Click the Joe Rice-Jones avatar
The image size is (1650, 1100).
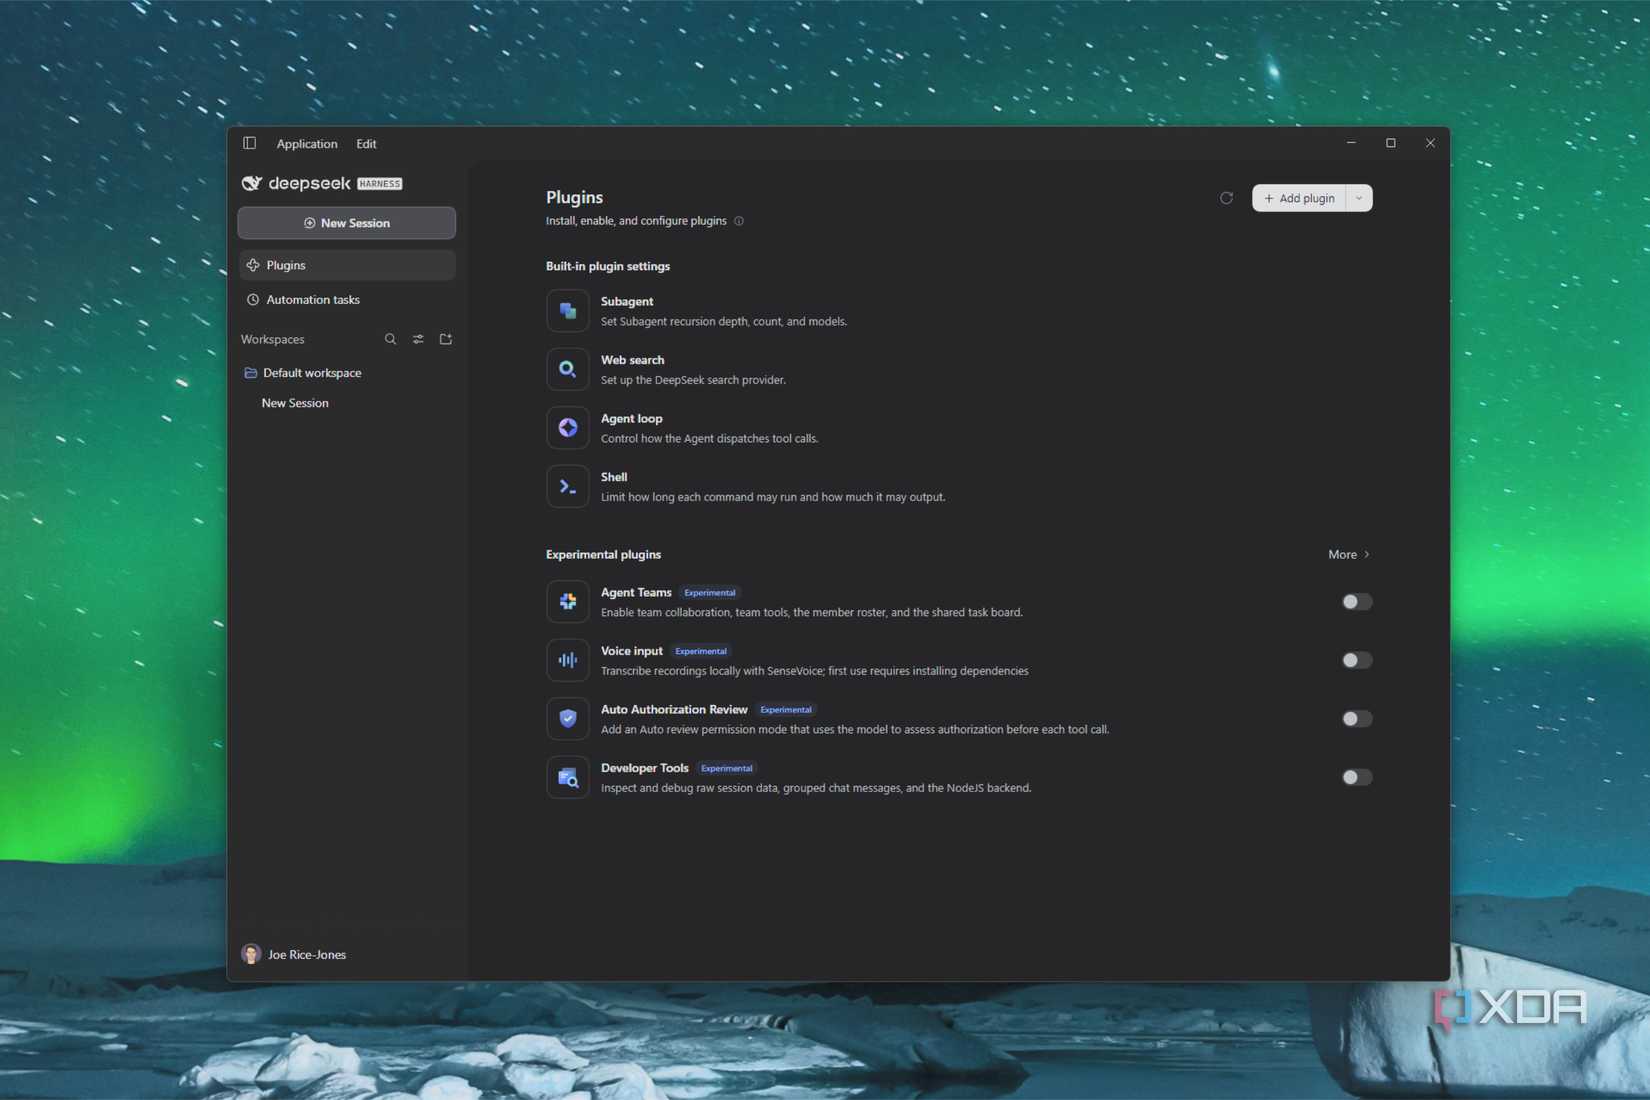pos(251,954)
